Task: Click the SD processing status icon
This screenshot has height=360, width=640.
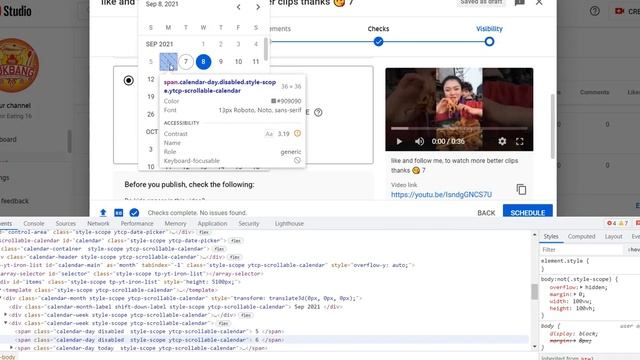Action: [118, 213]
